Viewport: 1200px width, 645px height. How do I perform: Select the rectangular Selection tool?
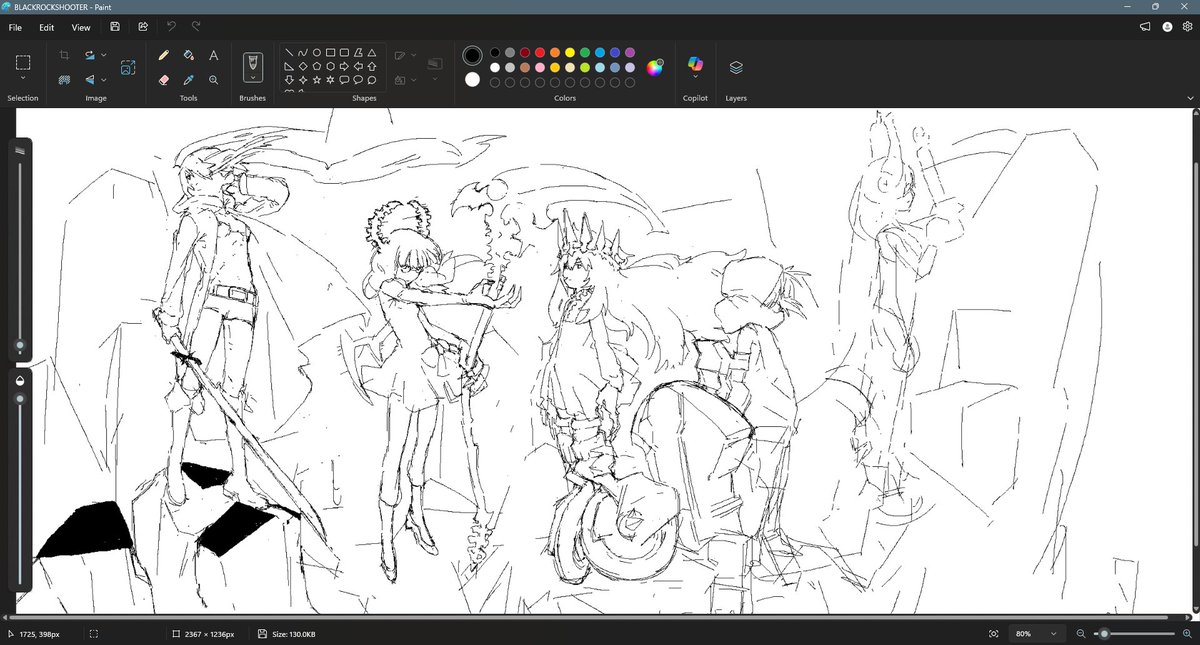point(23,62)
